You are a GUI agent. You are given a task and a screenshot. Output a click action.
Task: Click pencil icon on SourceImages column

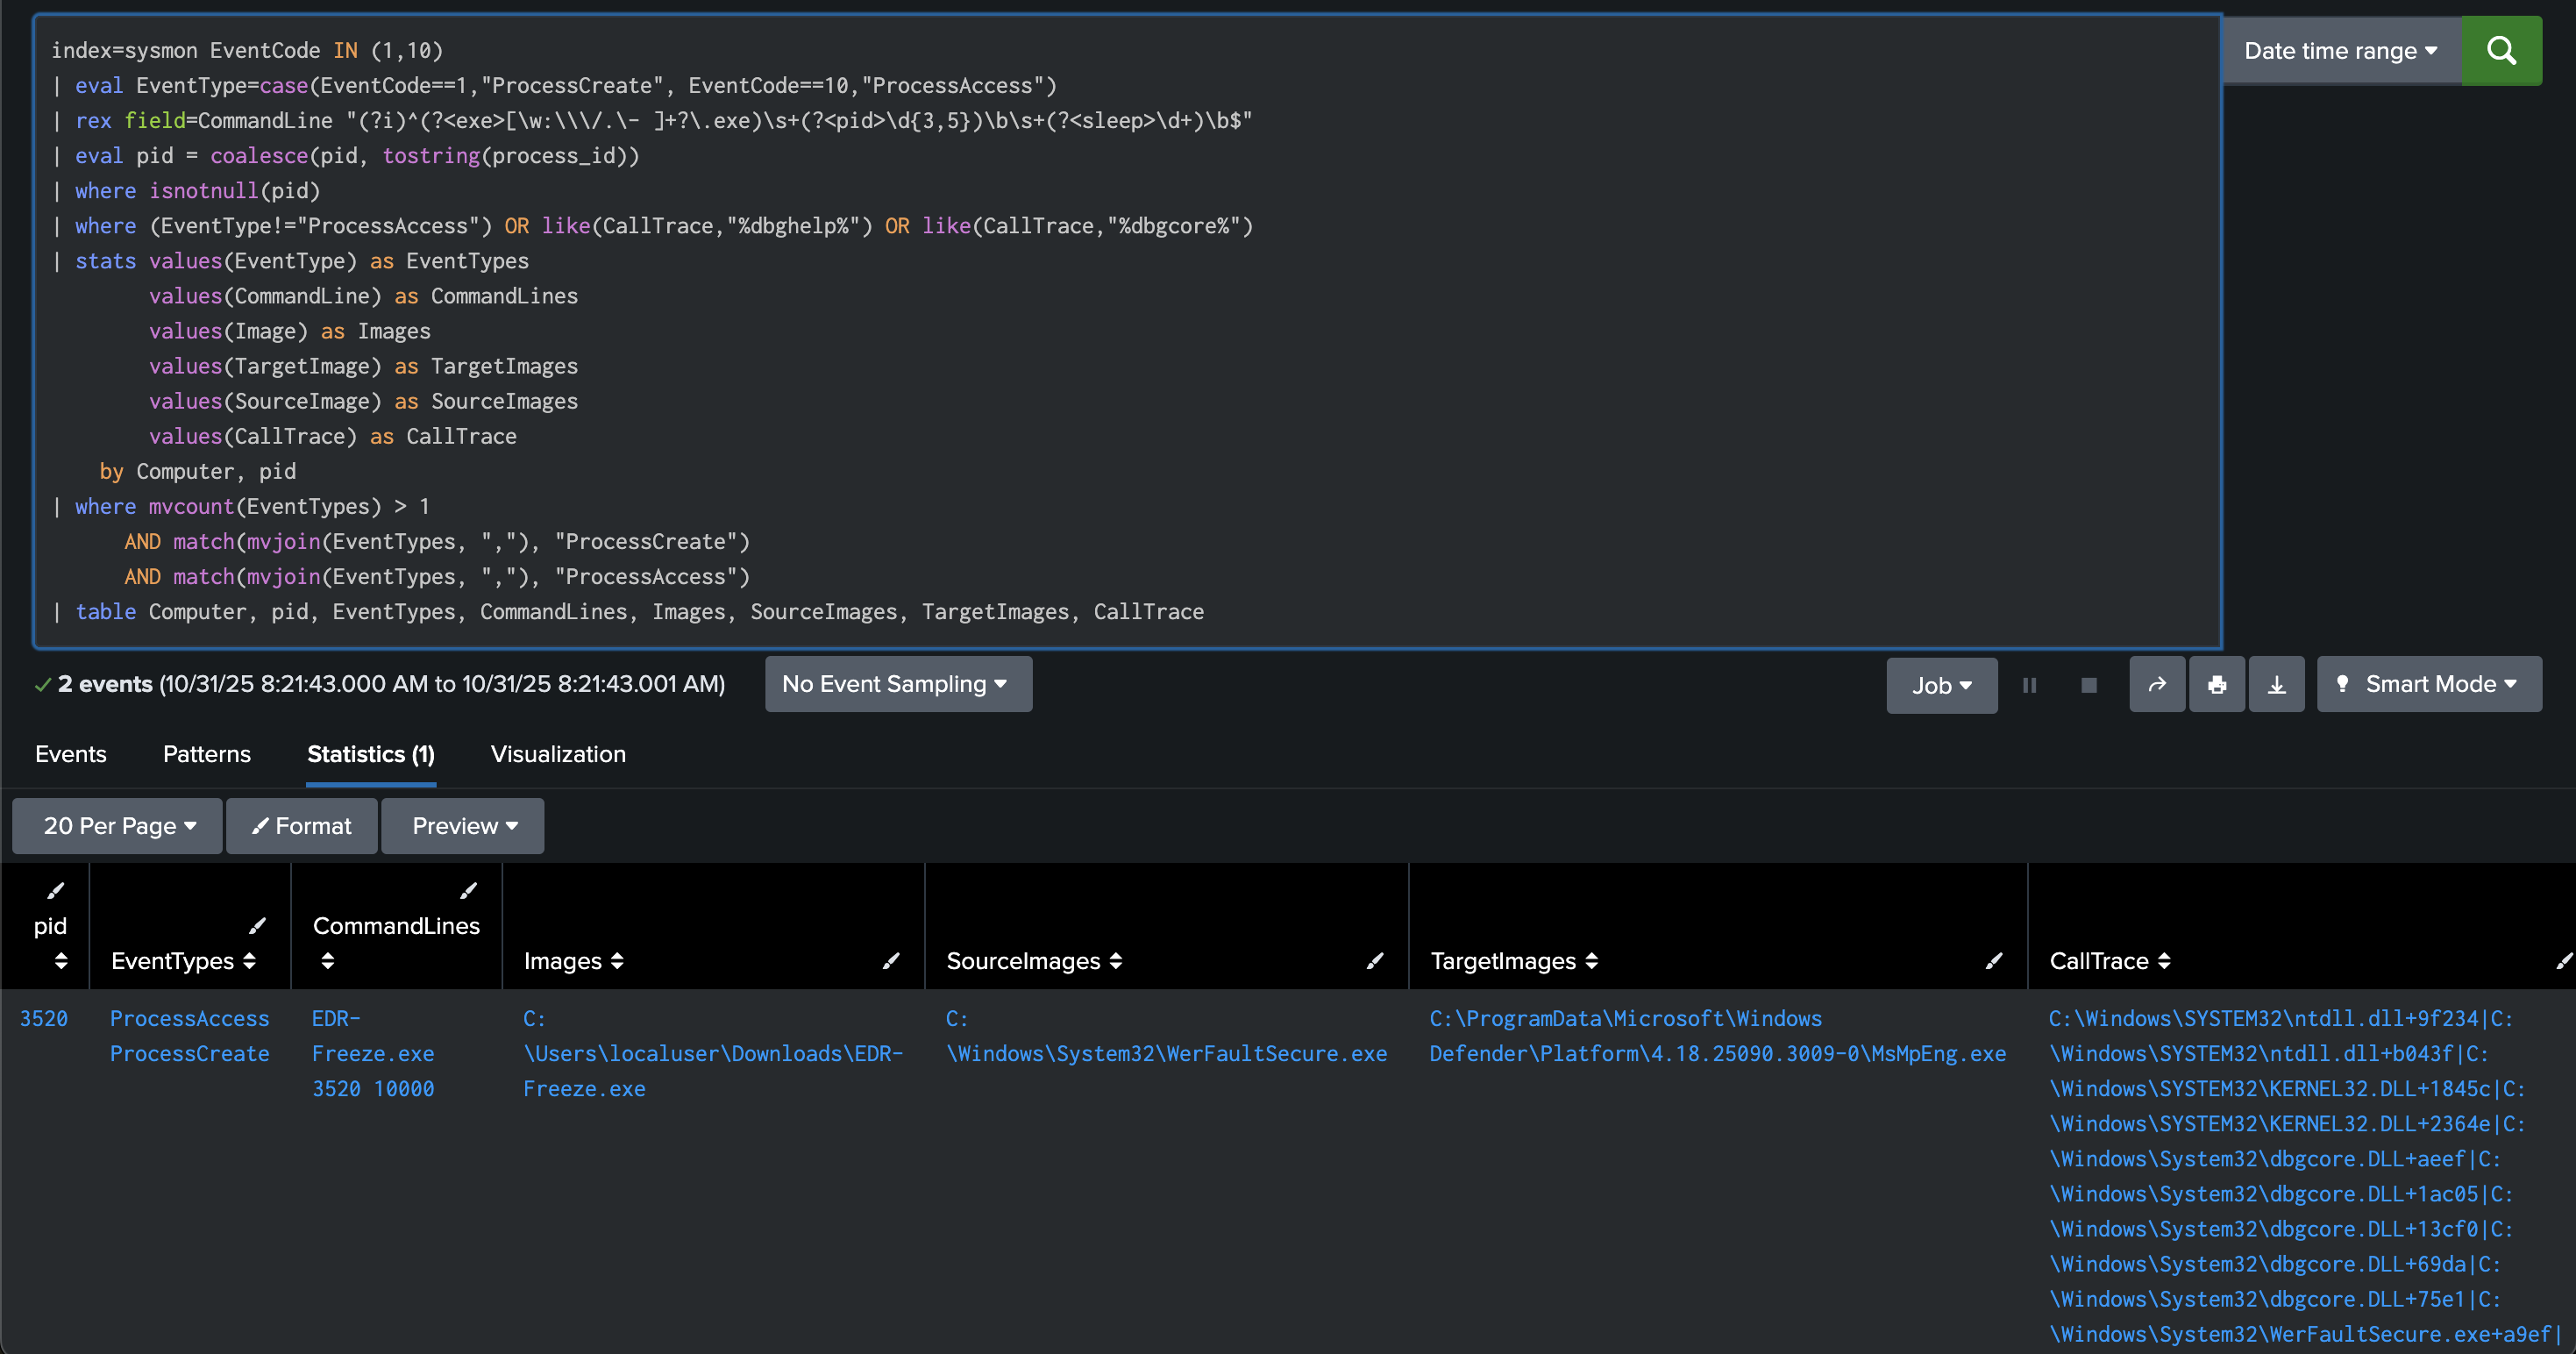1375,960
